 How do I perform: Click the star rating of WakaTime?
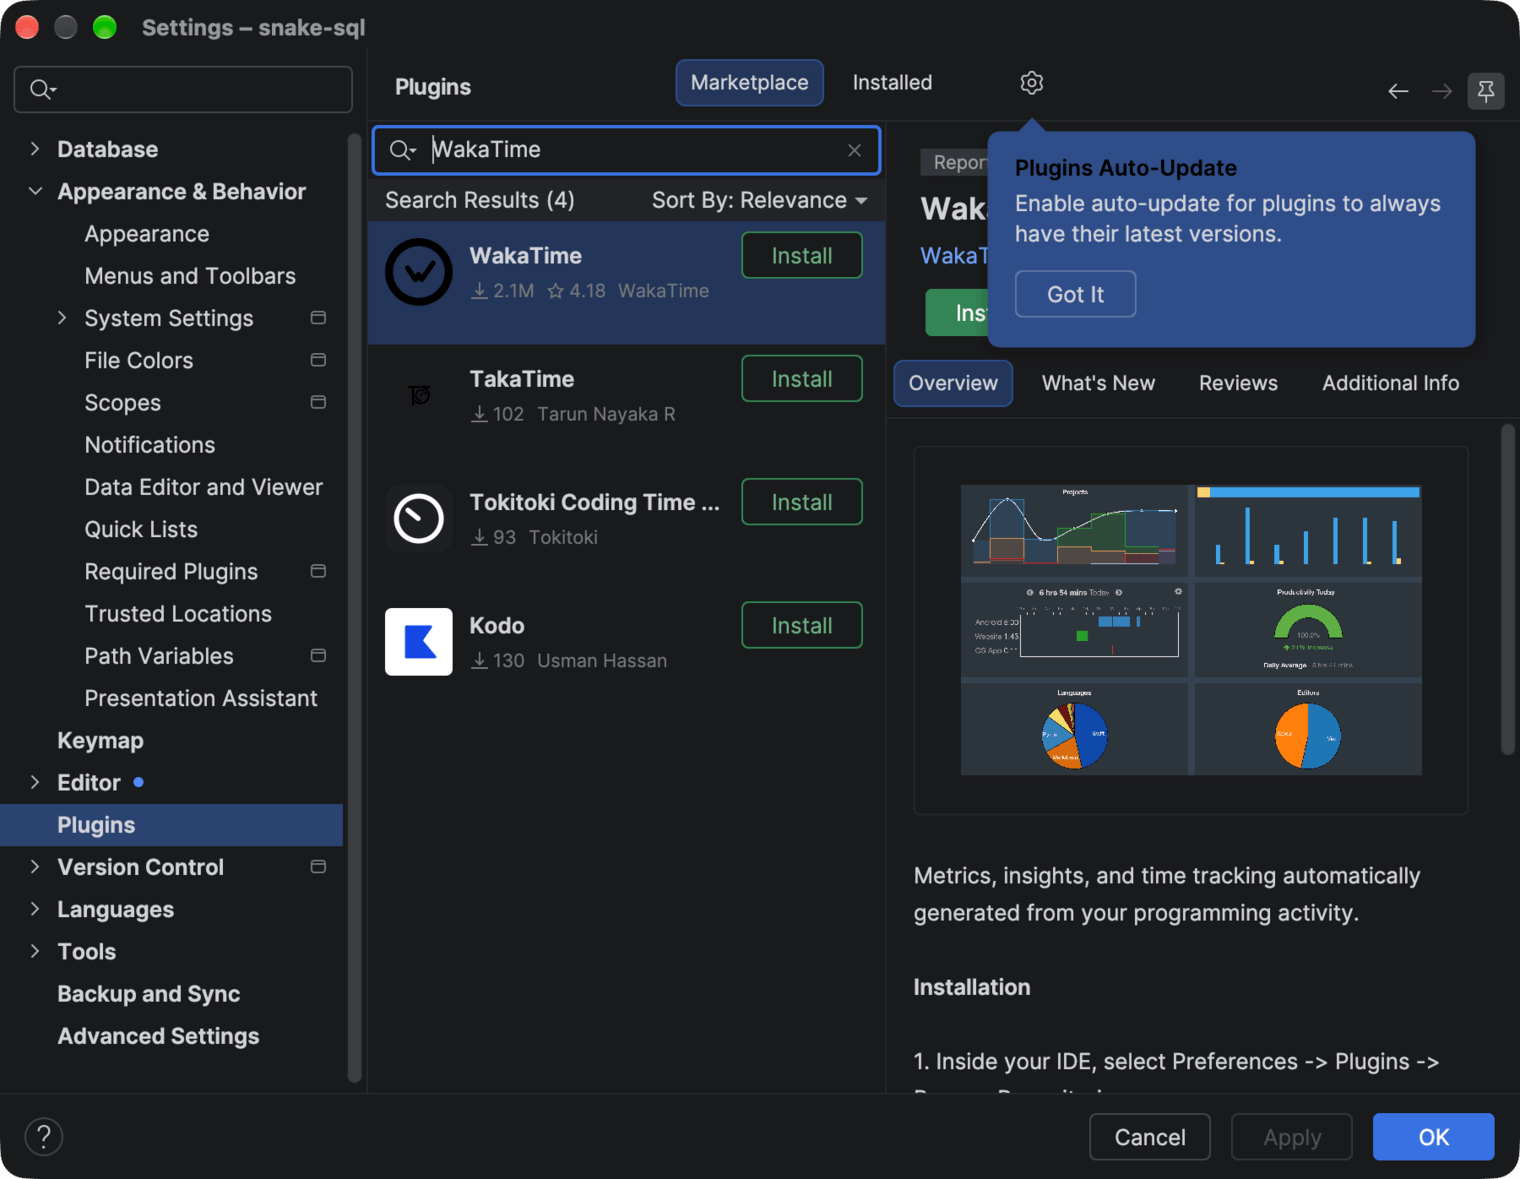pos(576,291)
